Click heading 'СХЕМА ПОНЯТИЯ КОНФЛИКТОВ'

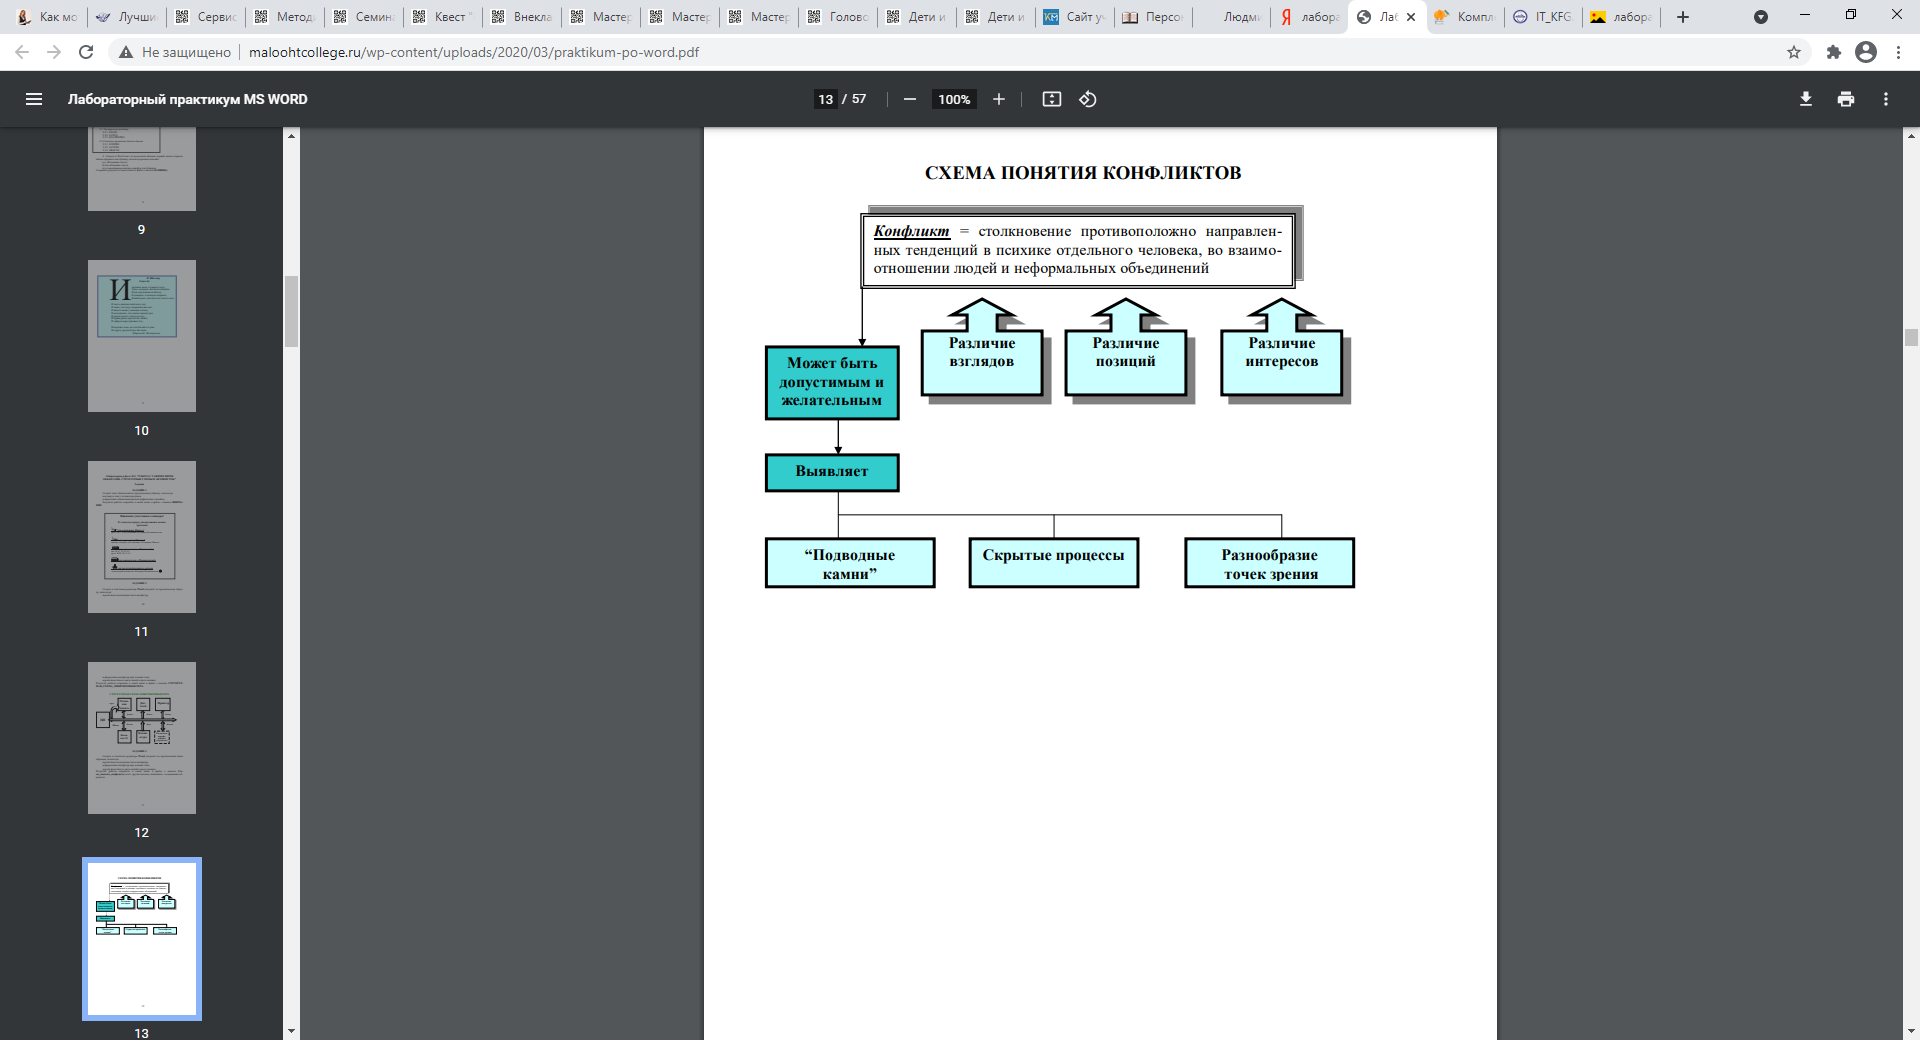pos(1083,173)
